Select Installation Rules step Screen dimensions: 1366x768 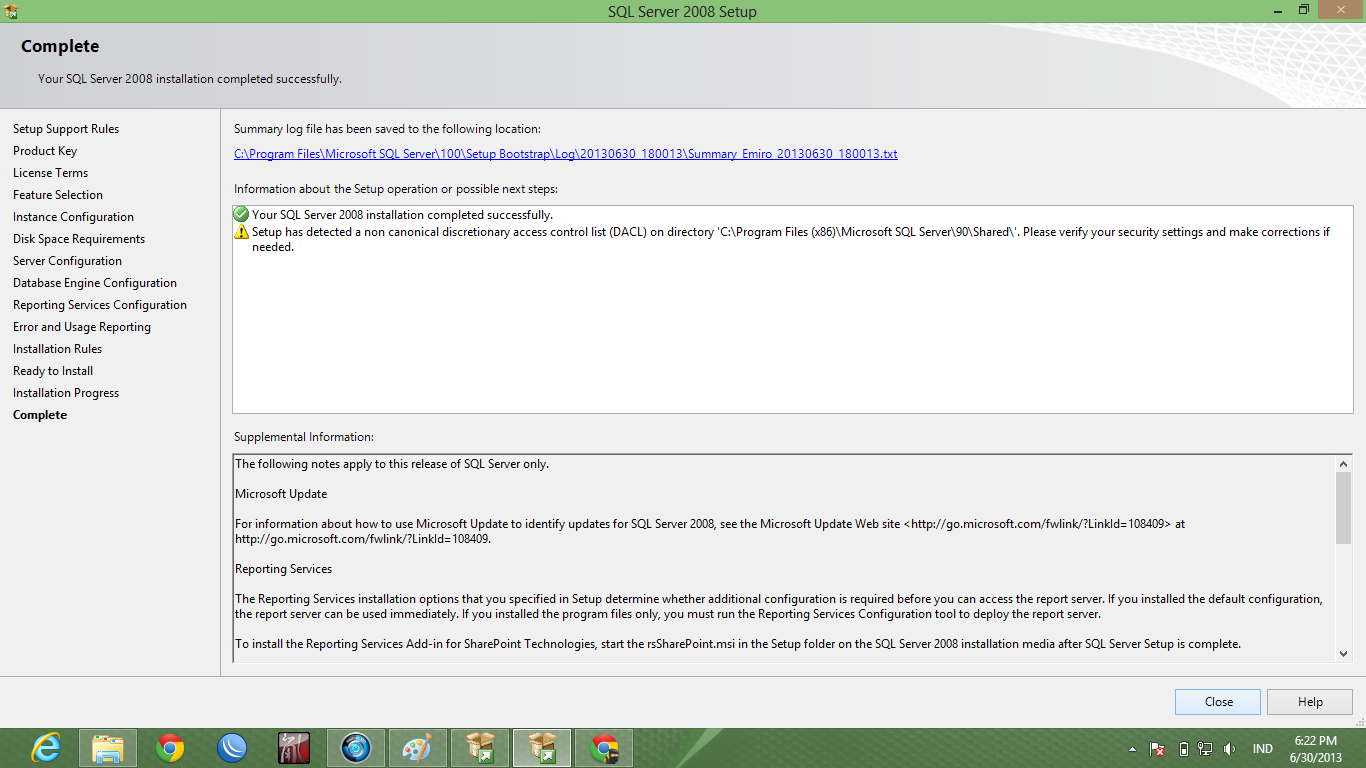click(58, 349)
